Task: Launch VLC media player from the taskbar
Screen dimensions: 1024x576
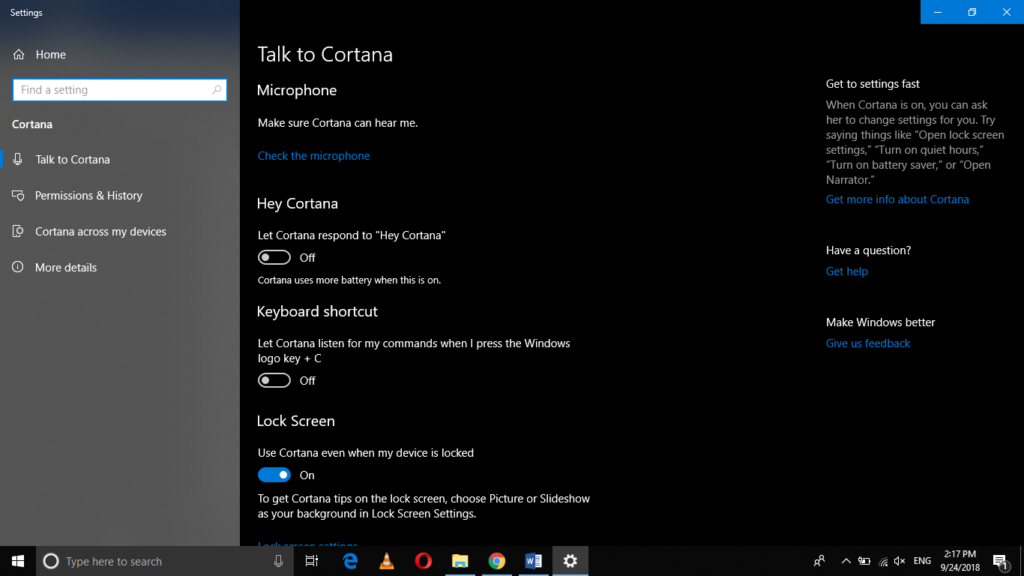Action: click(x=386, y=561)
